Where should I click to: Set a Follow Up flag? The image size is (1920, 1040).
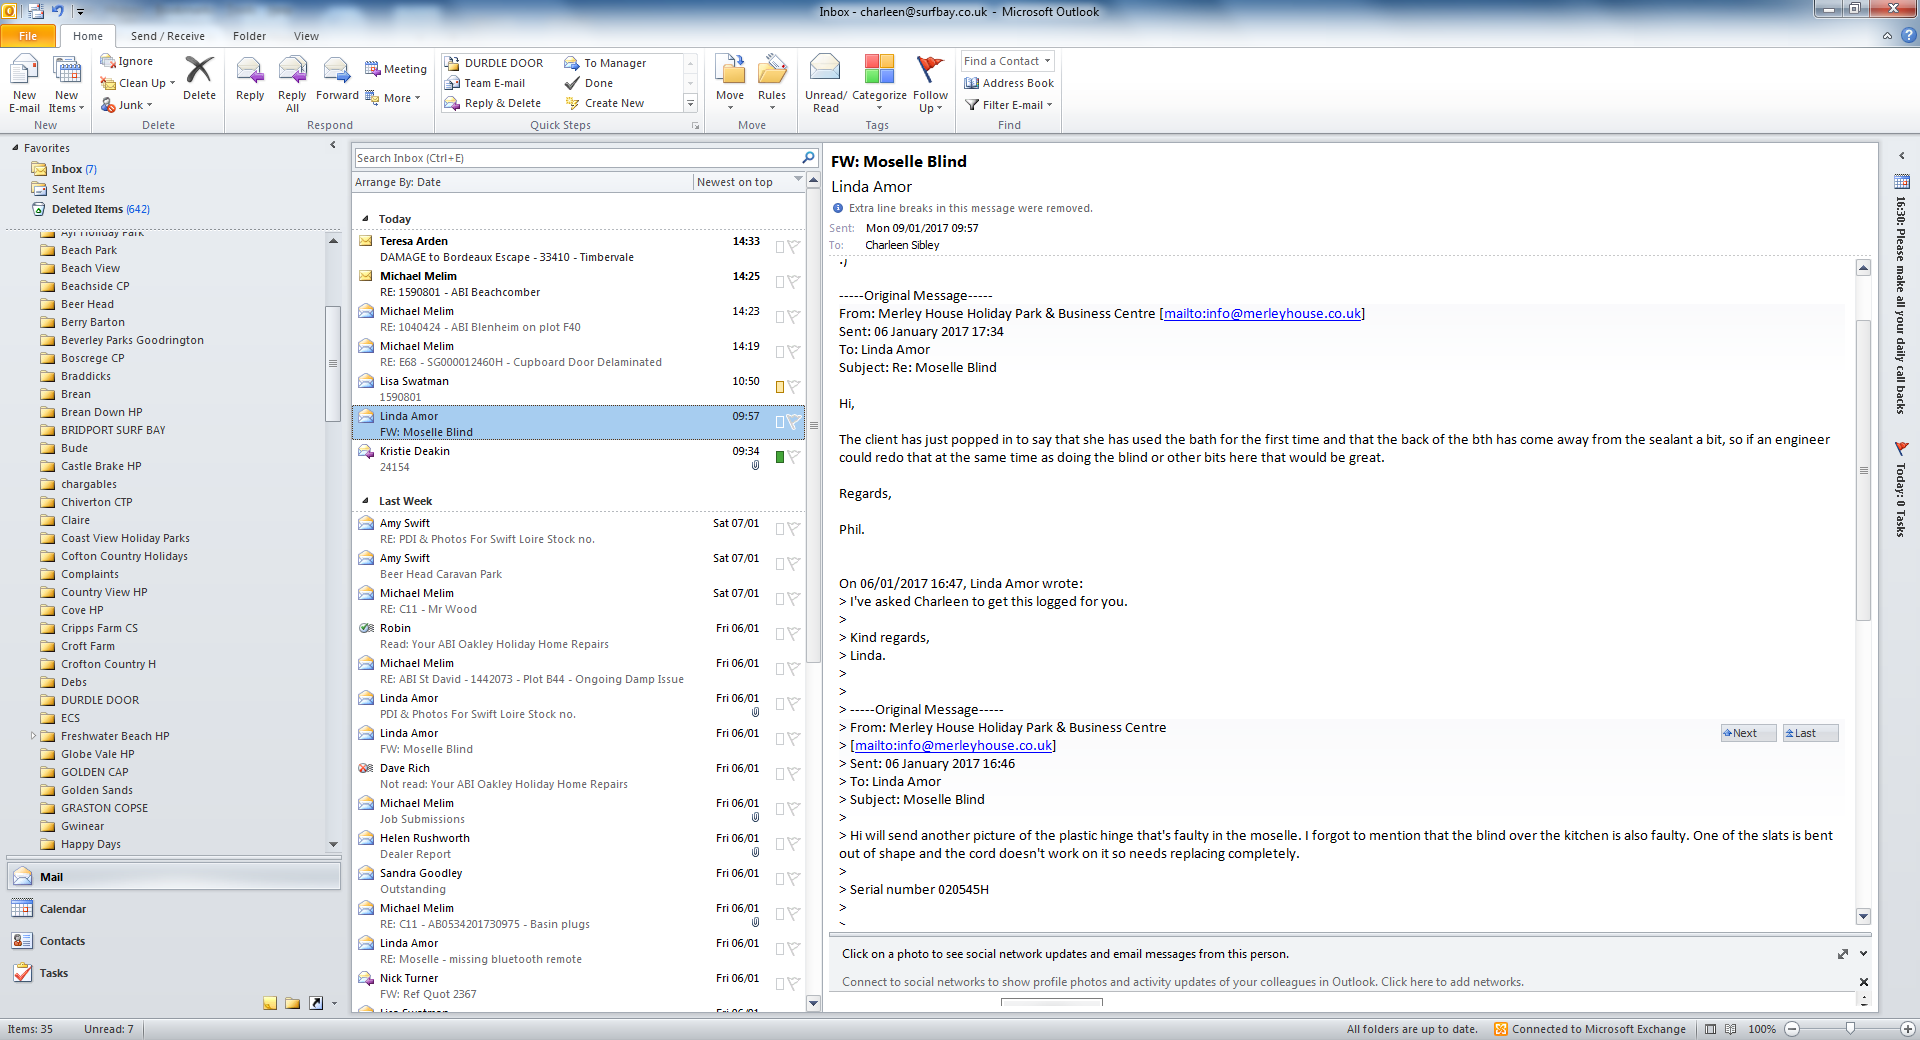930,85
